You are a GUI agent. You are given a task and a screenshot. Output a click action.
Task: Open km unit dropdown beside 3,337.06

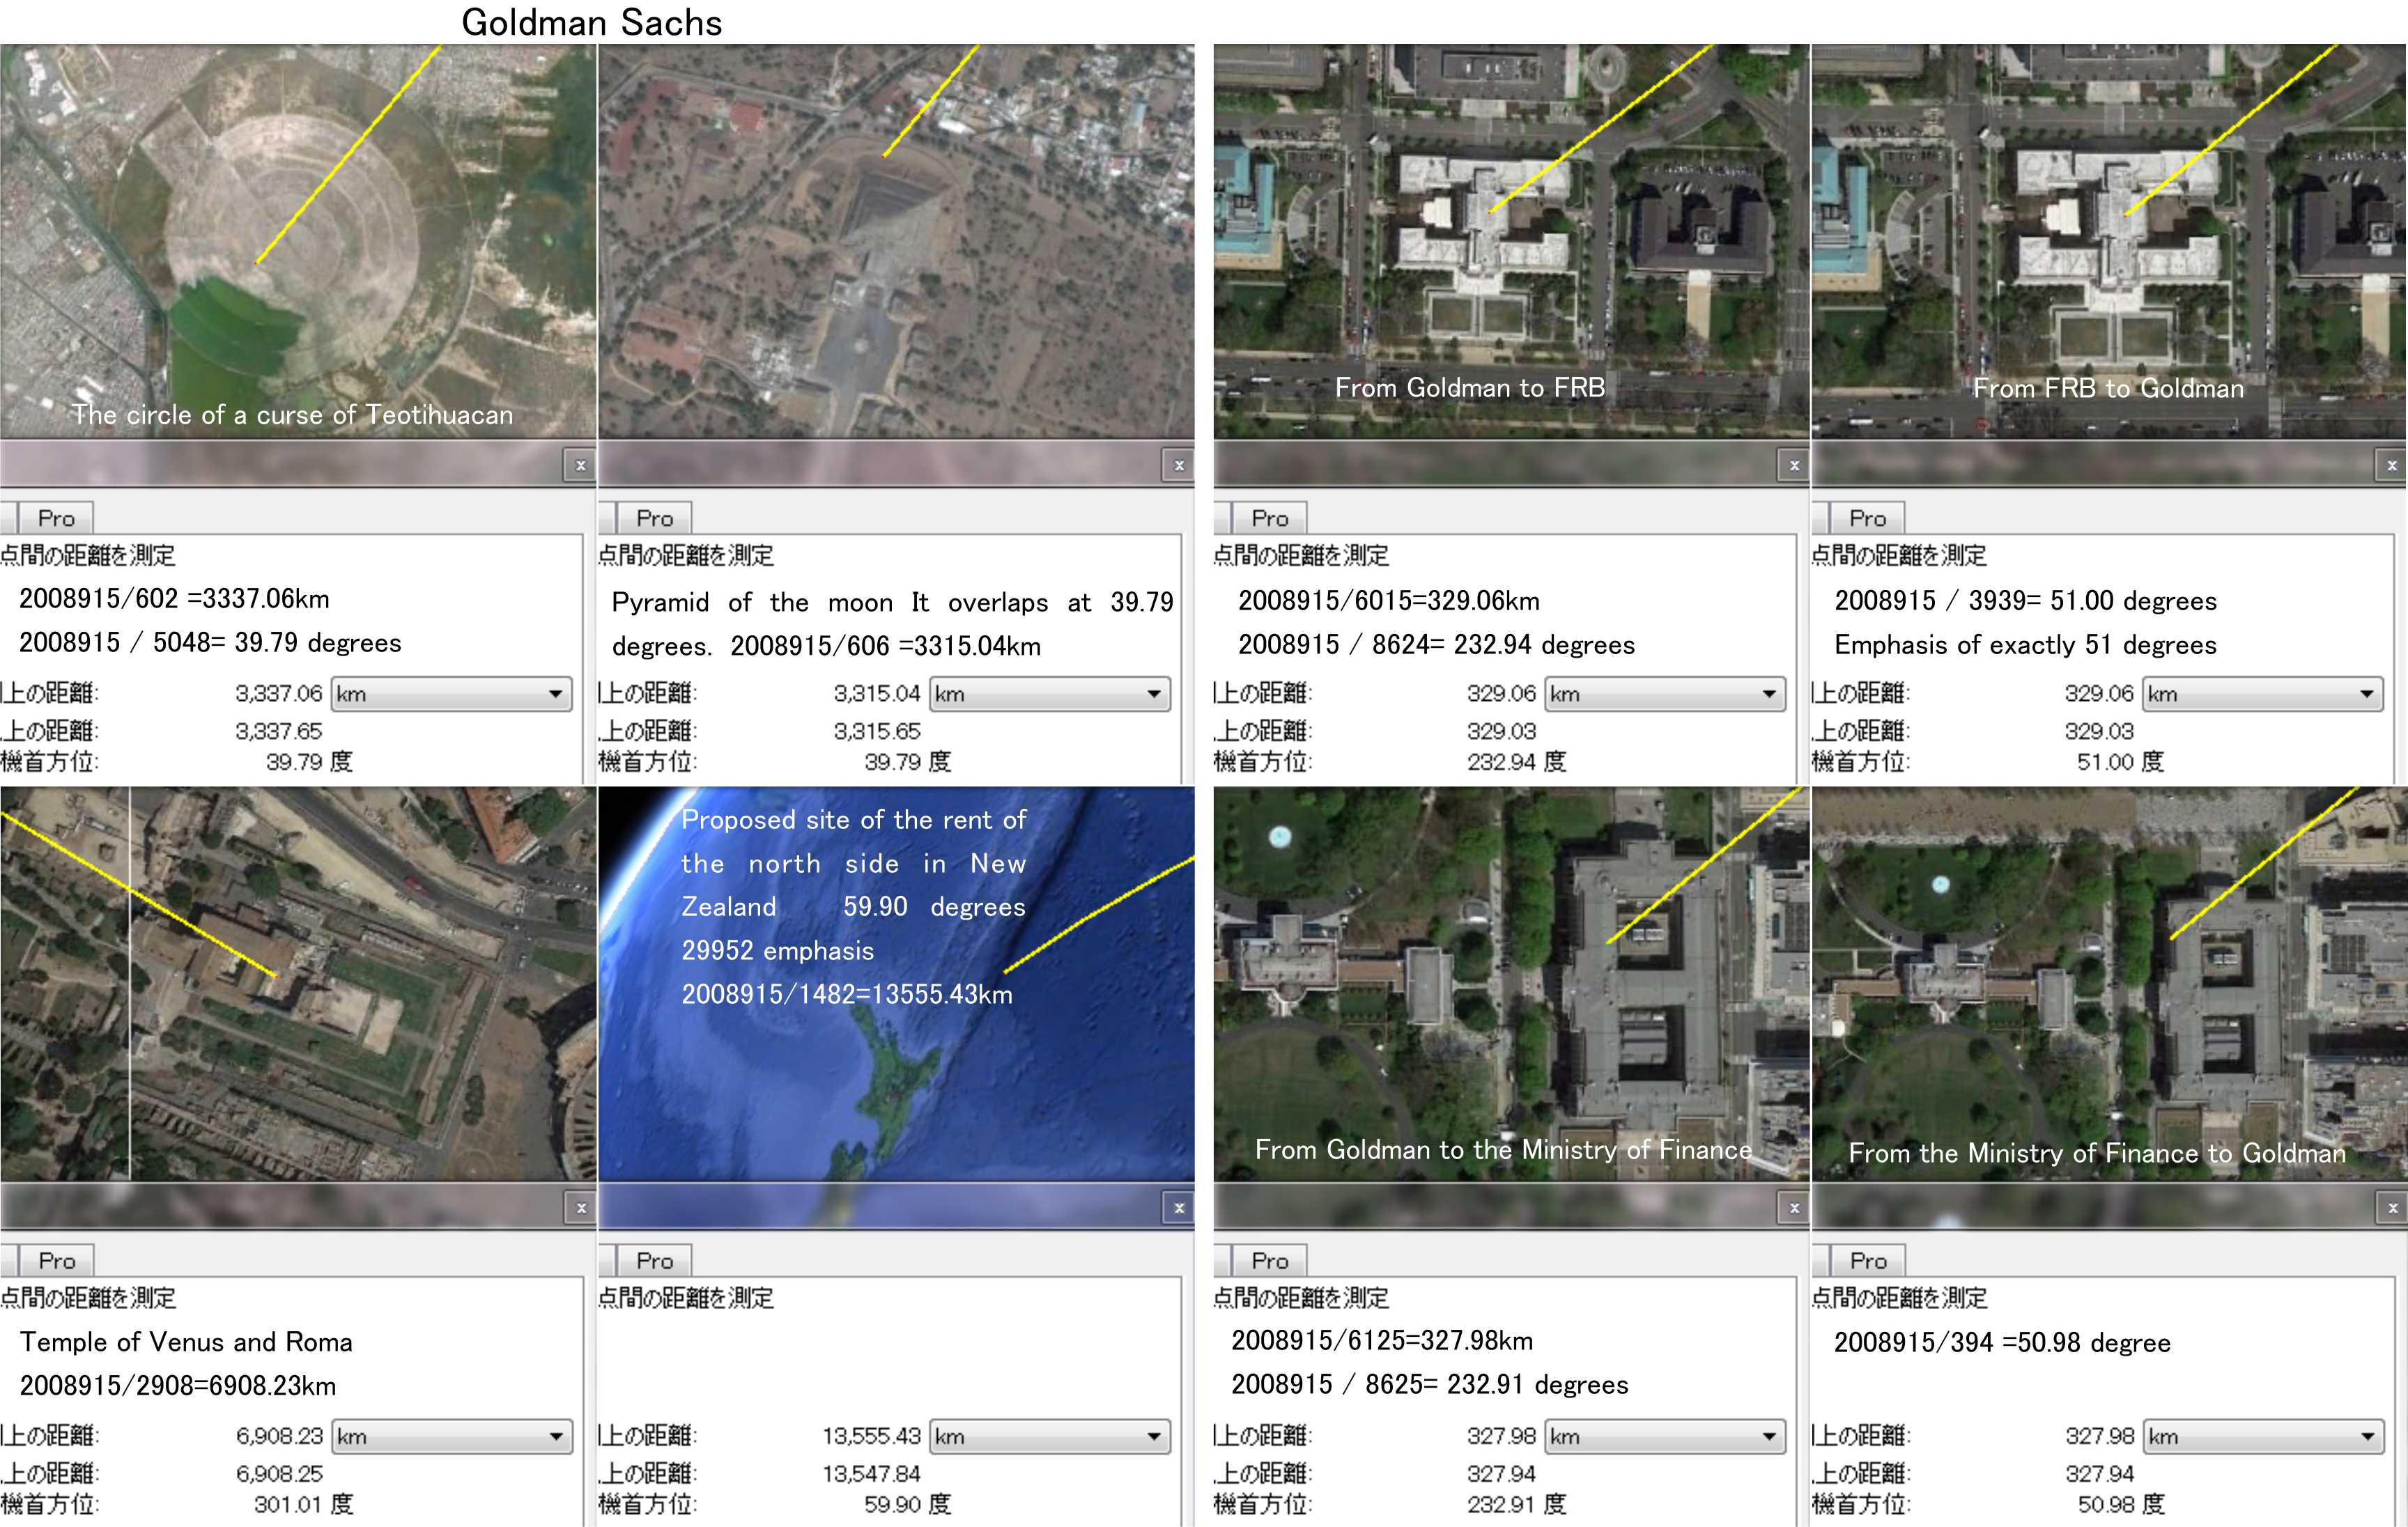[452, 694]
